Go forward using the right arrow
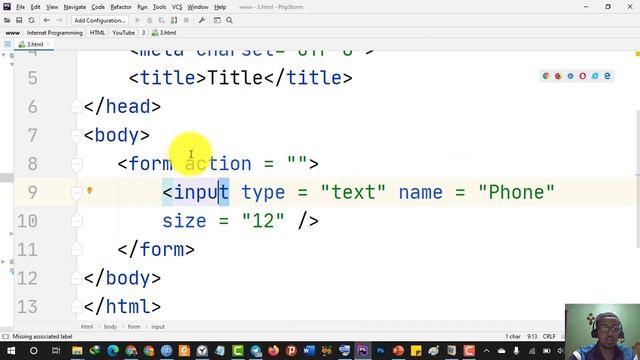 pos(59,20)
